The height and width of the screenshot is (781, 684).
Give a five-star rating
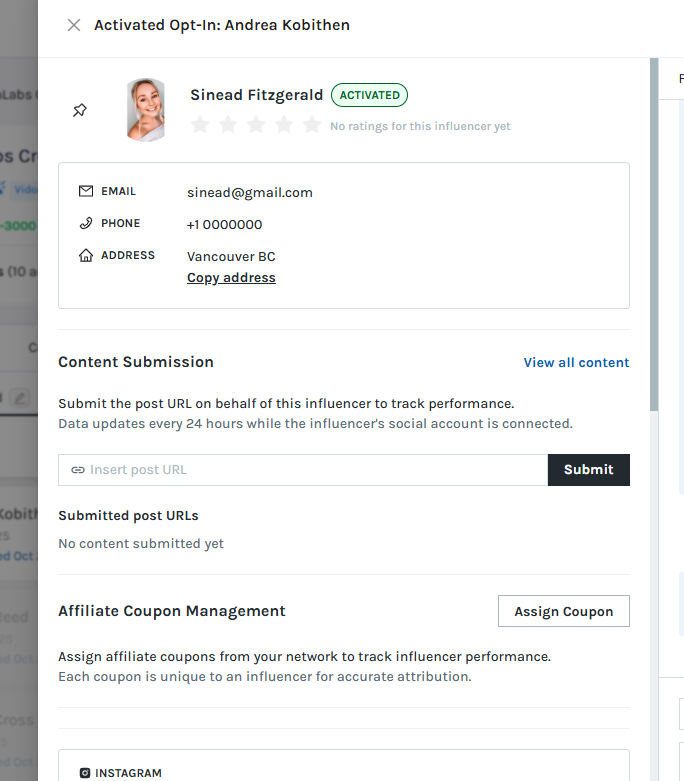pos(312,125)
